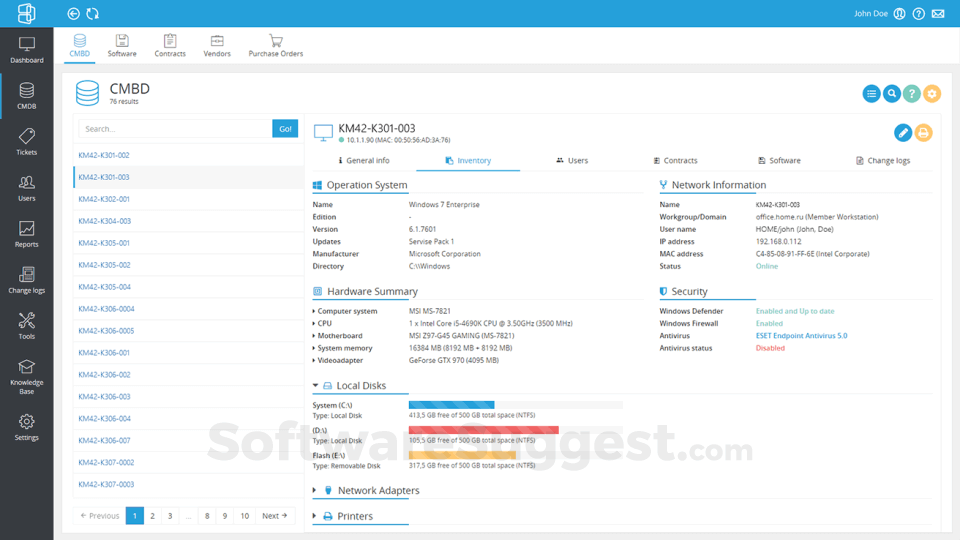Viewport: 960px width, 540px height.
Task: Click the orange gear round icon
Action: (932, 94)
